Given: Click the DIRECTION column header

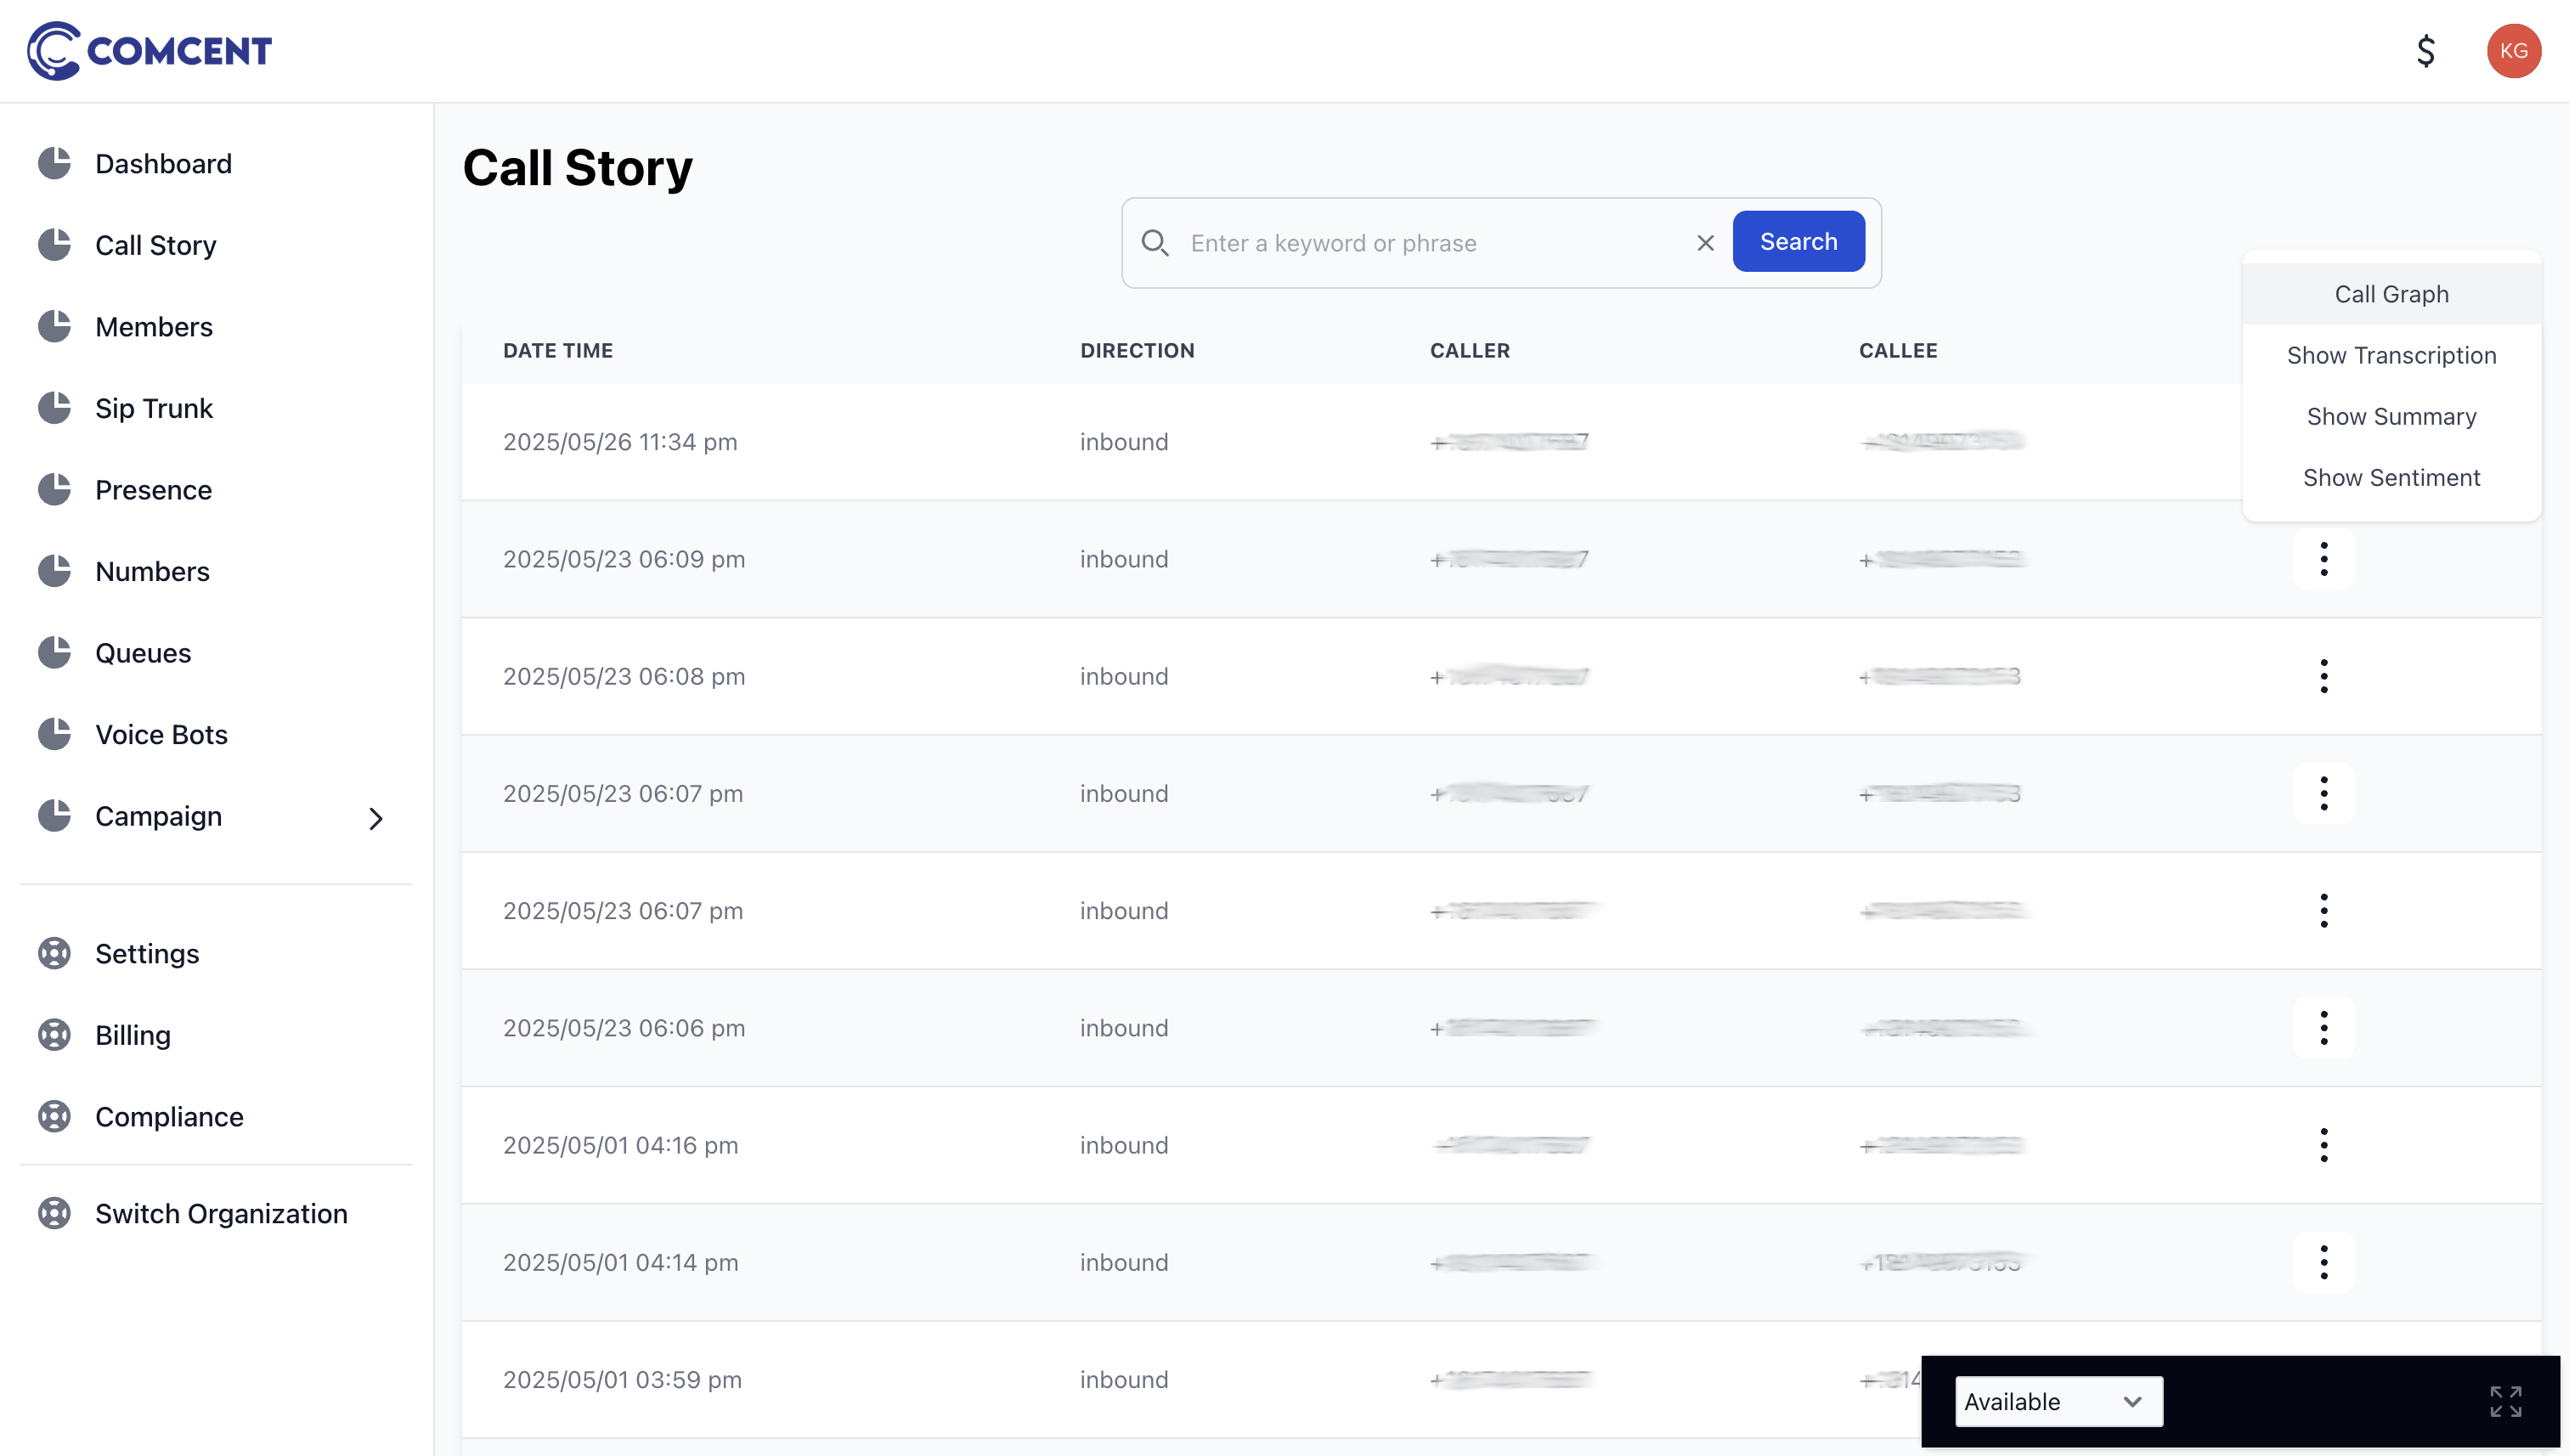Looking at the screenshot, I should [1137, 350].
